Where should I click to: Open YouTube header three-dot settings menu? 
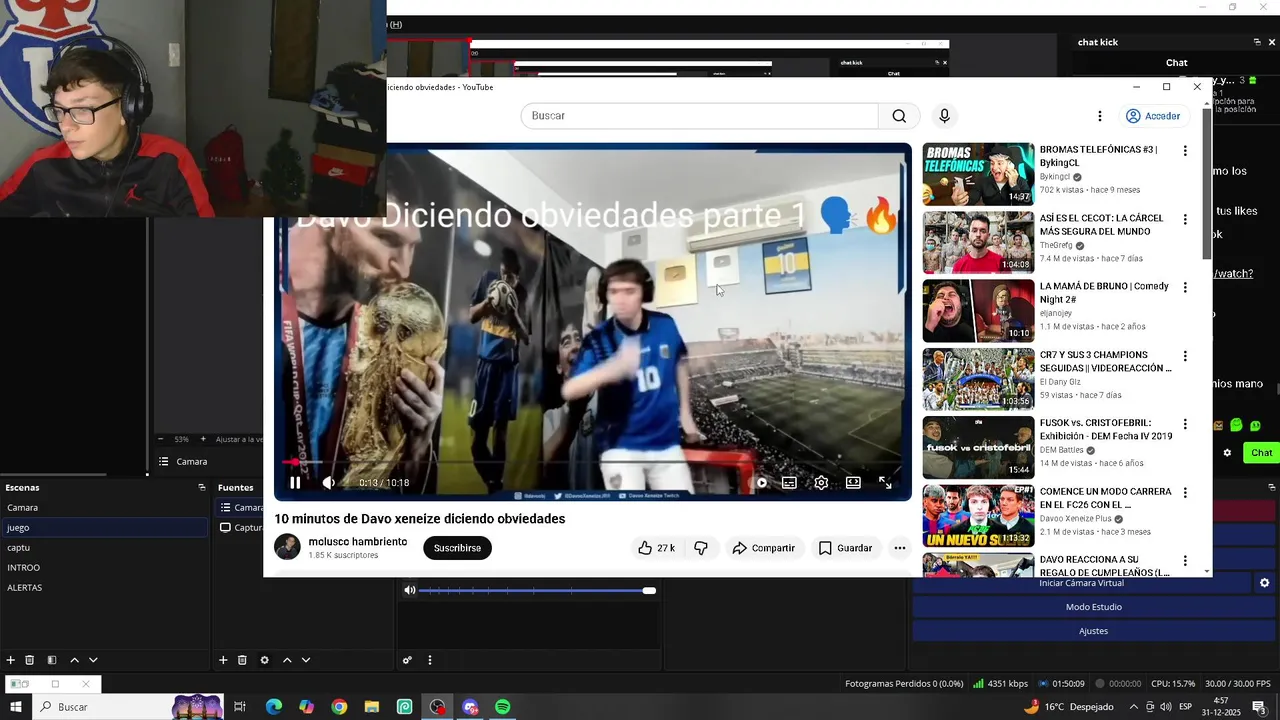(x=1100, y=116)
